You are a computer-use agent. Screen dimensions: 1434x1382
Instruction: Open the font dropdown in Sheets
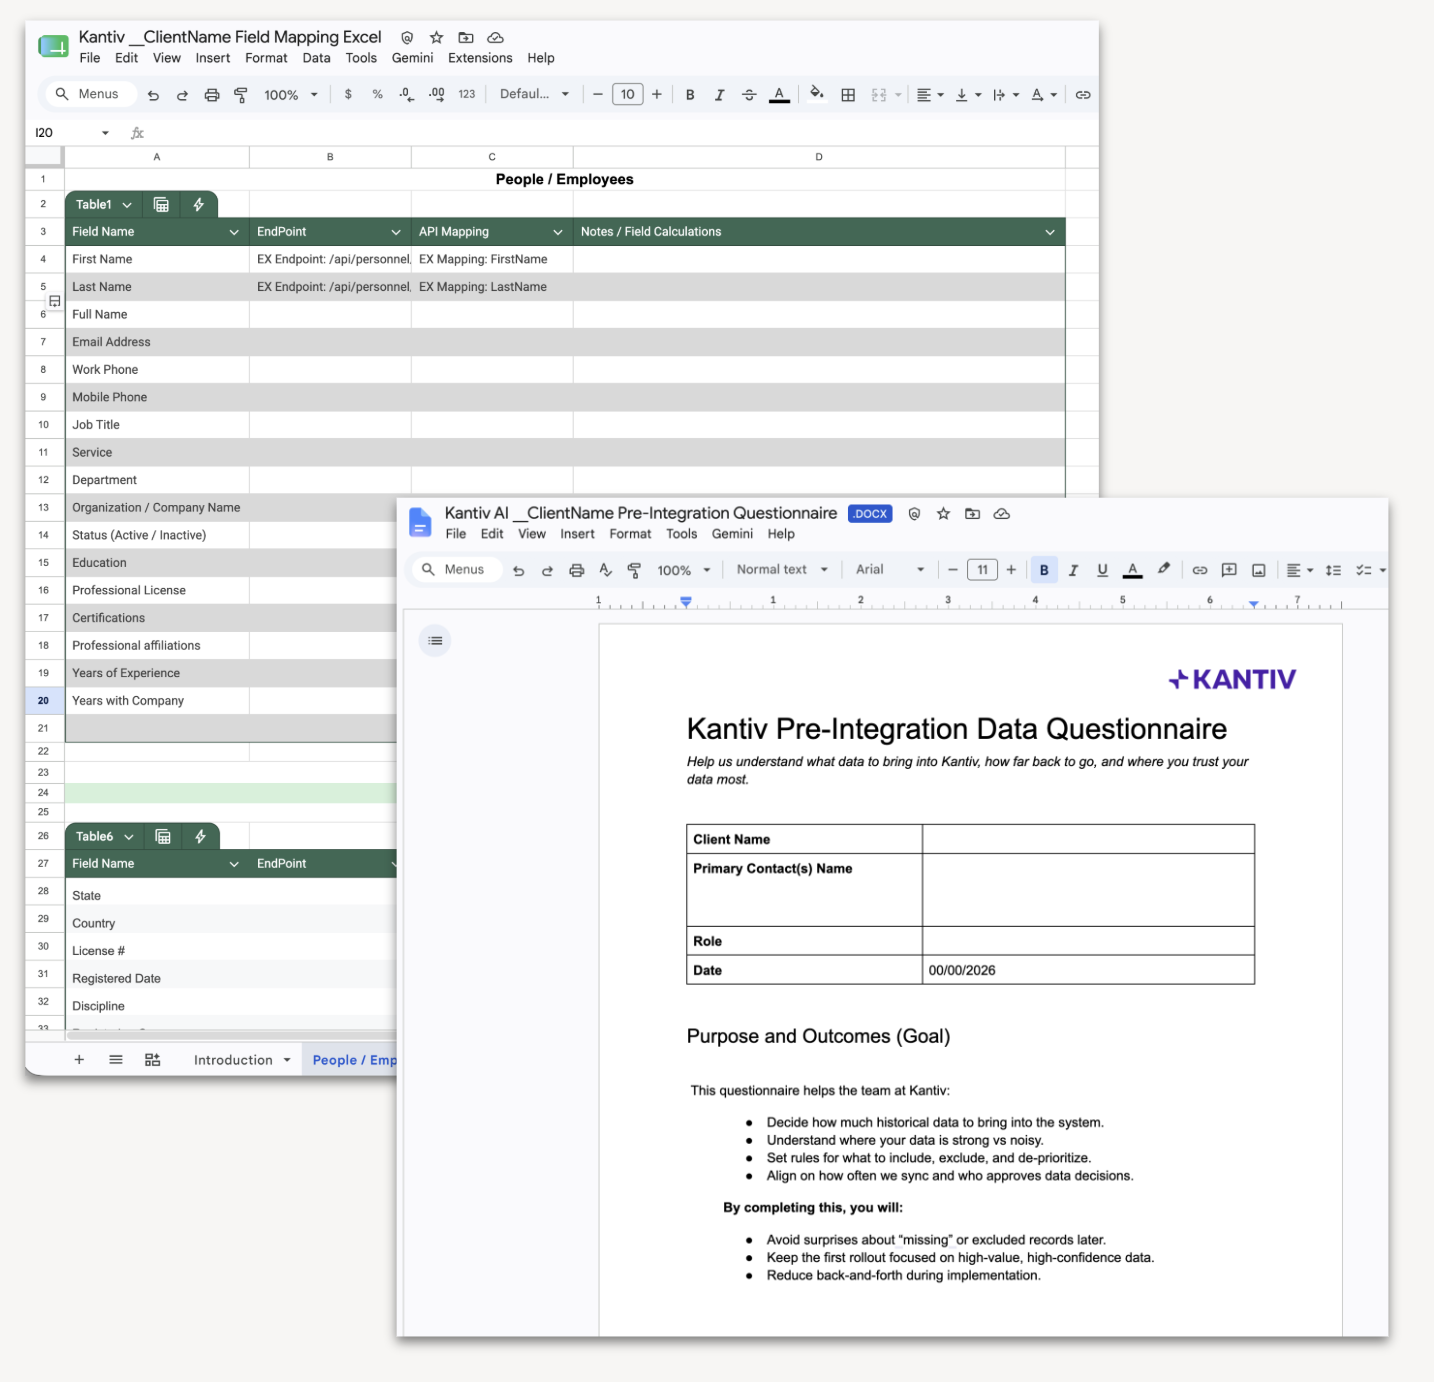535,94
